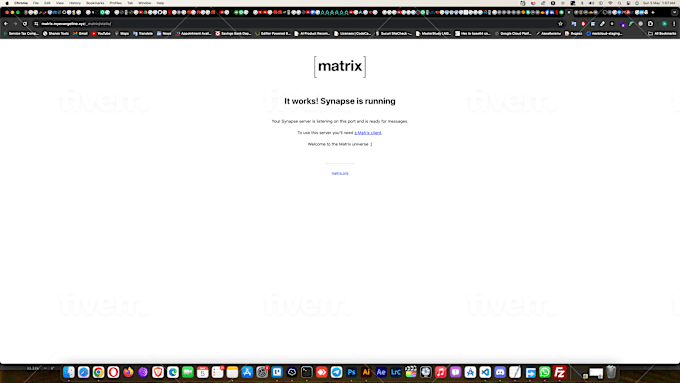Open Trello from the dock
The height and width of the screenshot is (383, 680).
277,372
